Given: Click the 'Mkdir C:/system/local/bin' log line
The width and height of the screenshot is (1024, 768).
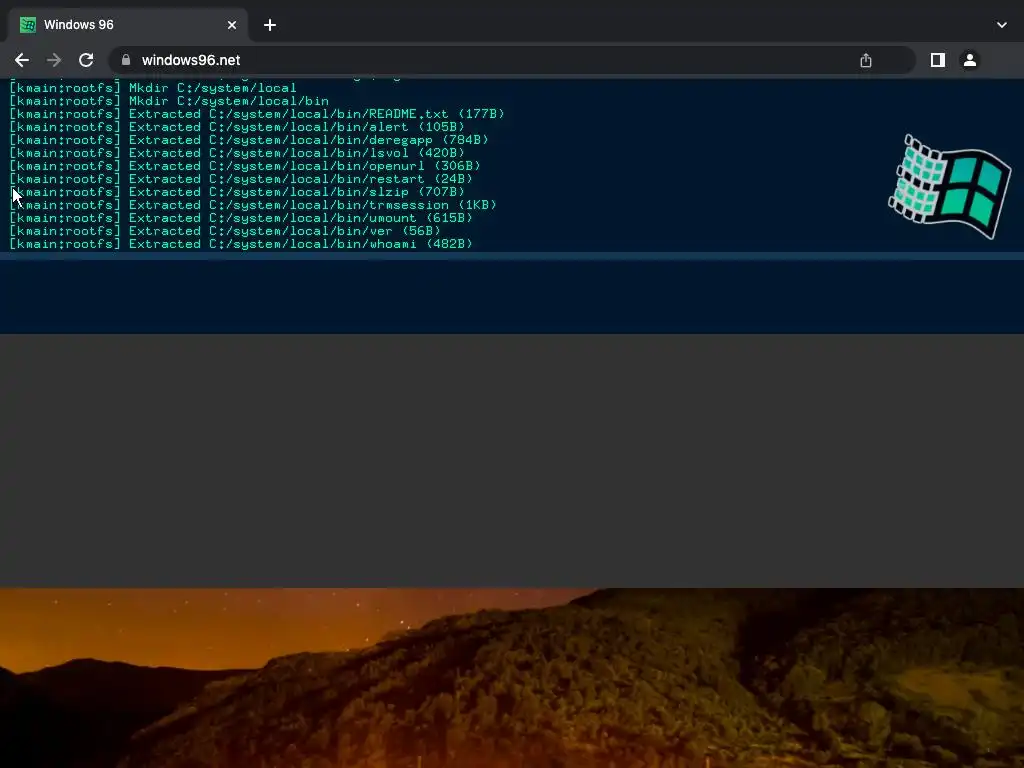Looking at the screenshot, I should tap(168, 101).
